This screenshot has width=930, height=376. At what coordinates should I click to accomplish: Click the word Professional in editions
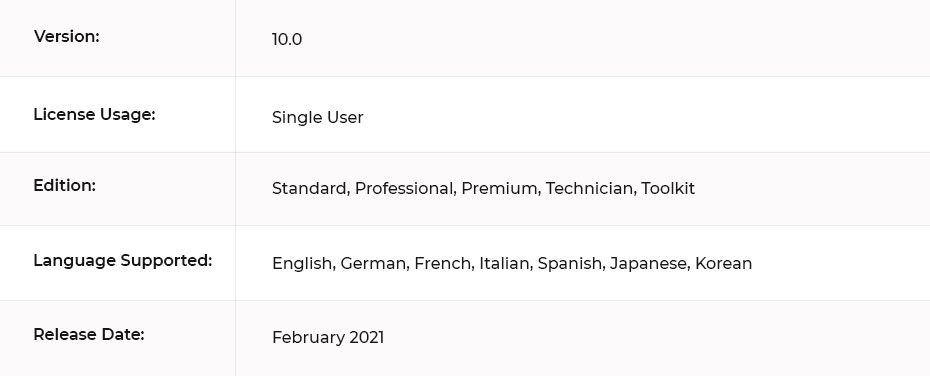[404, 189]
